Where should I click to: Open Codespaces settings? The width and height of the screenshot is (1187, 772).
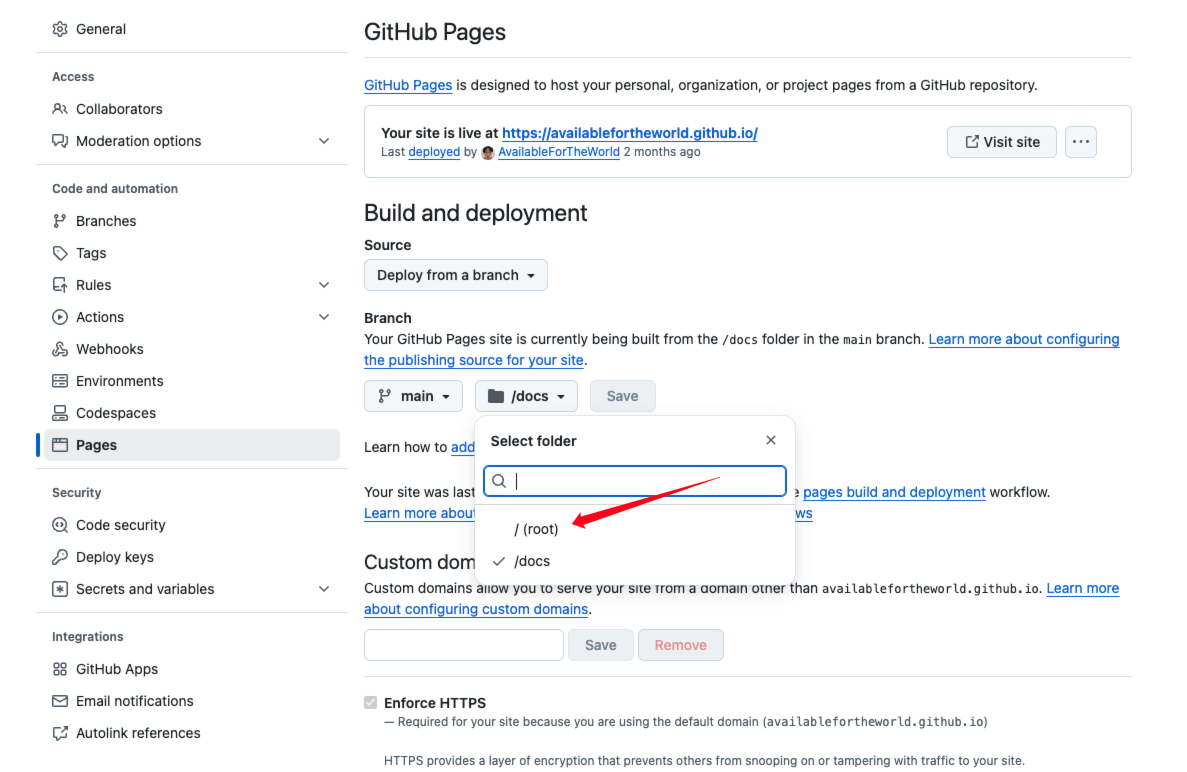(x=192, y=413)
